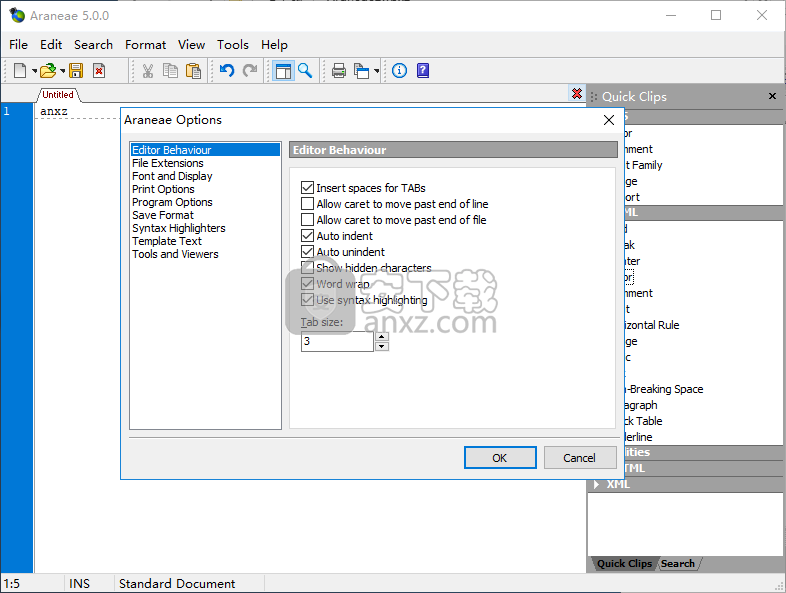Decrease Tab size with down arrow
Viewport: 786px width, 593px height.
pyautogui.click(x=382, y=346)
